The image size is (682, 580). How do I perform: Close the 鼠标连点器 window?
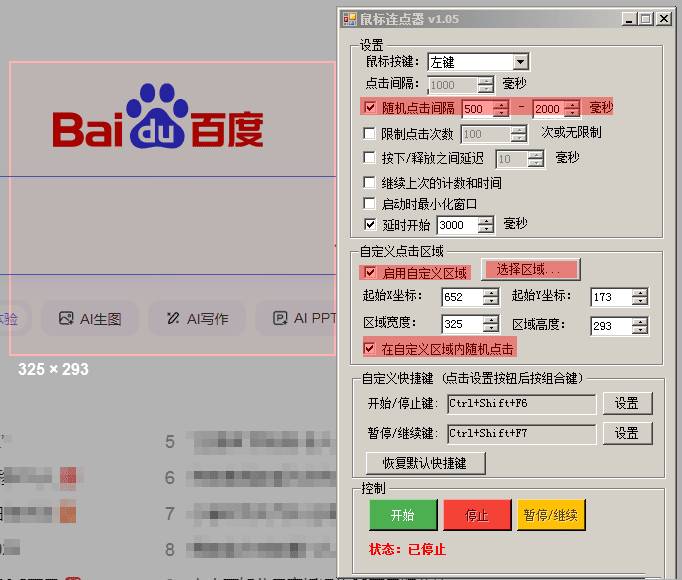click(x=664, y=19)
